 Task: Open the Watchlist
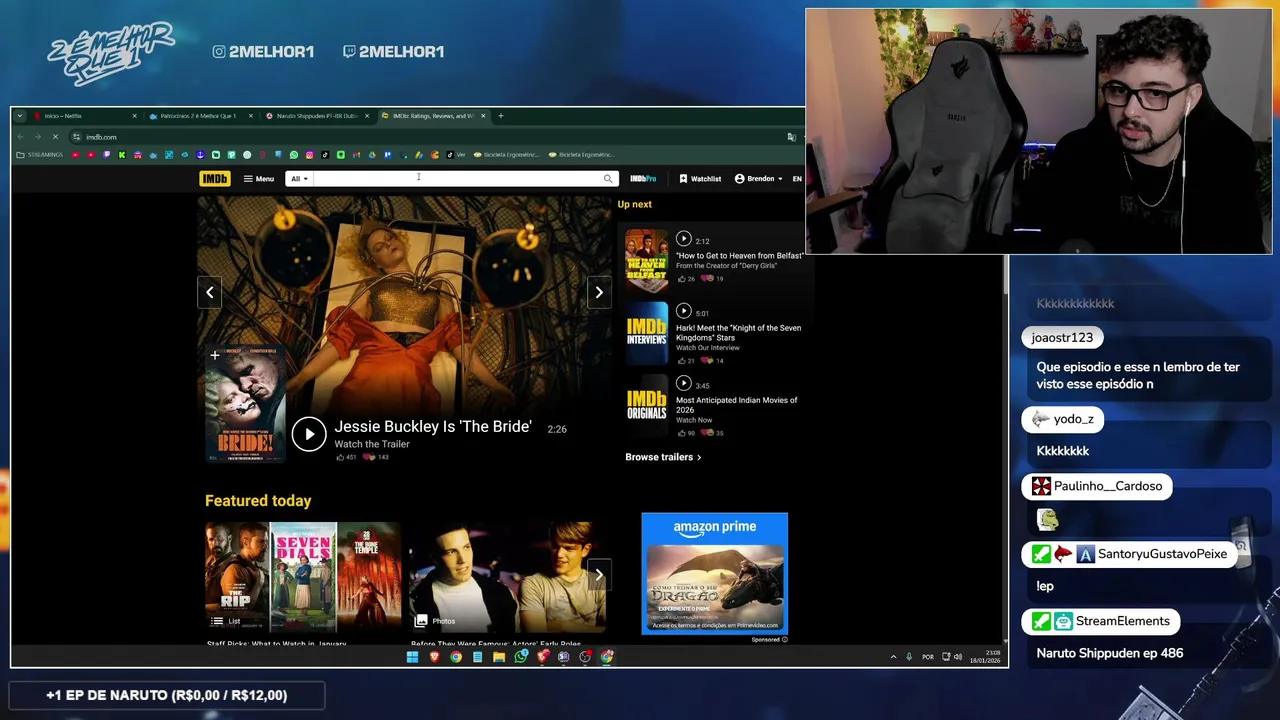[x=700, y=179]
